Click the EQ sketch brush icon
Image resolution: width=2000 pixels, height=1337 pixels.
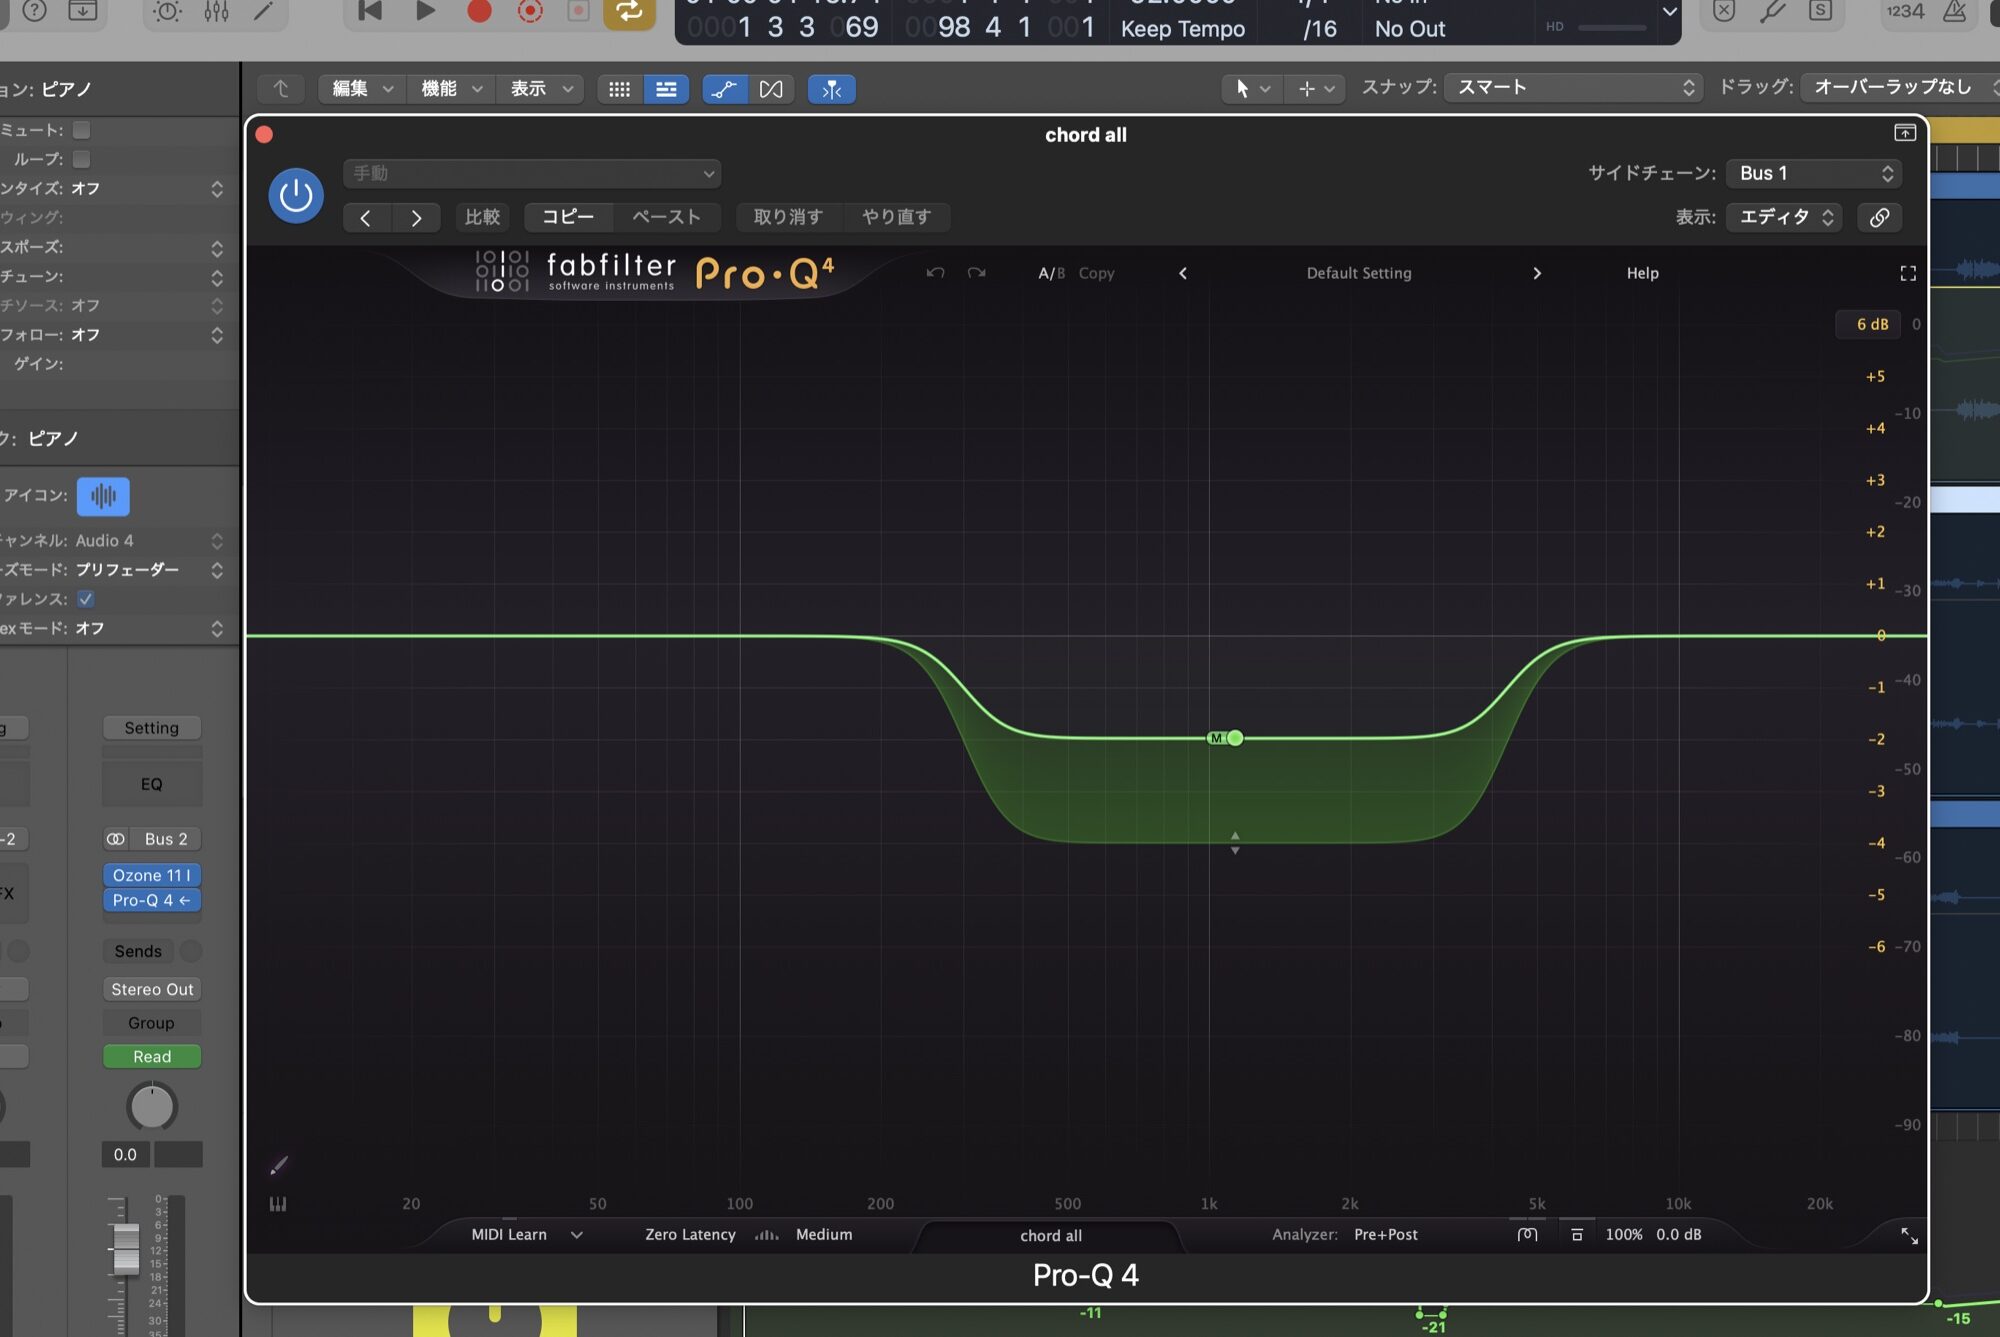pos(278,1166)
